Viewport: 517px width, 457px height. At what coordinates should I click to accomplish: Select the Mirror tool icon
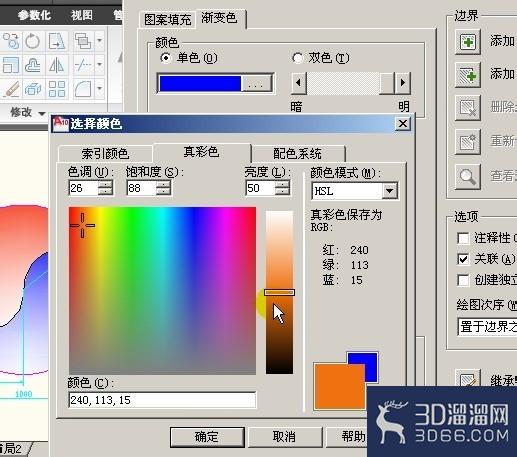tap(57, 65)
